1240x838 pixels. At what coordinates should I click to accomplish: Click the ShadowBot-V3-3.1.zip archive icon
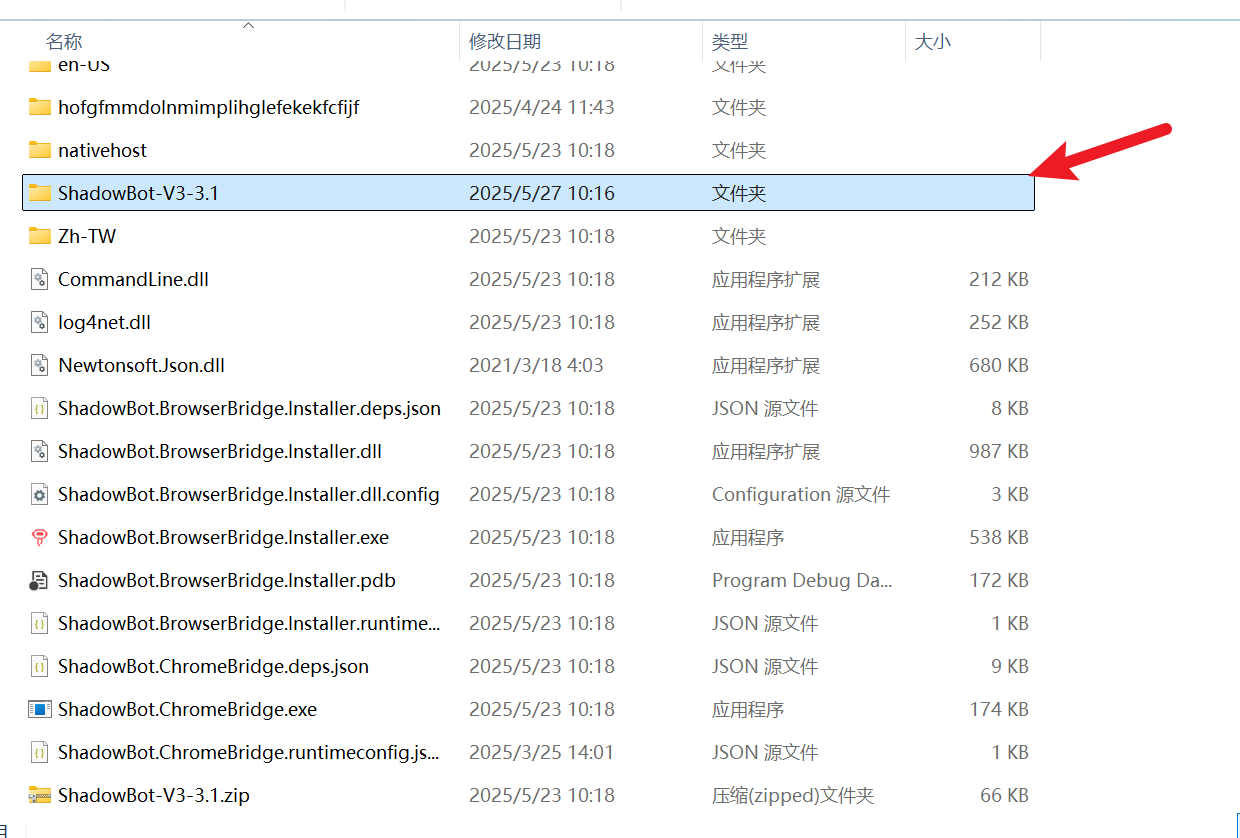(40, 795)
